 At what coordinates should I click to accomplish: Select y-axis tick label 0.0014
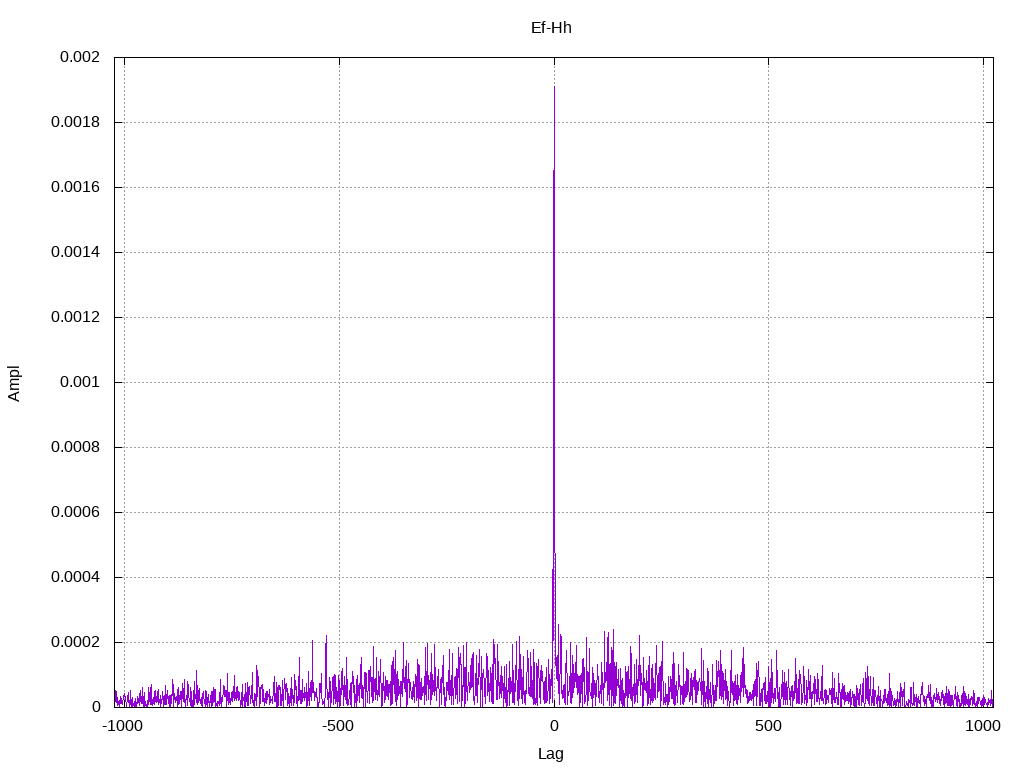click(x=76, y=252)
